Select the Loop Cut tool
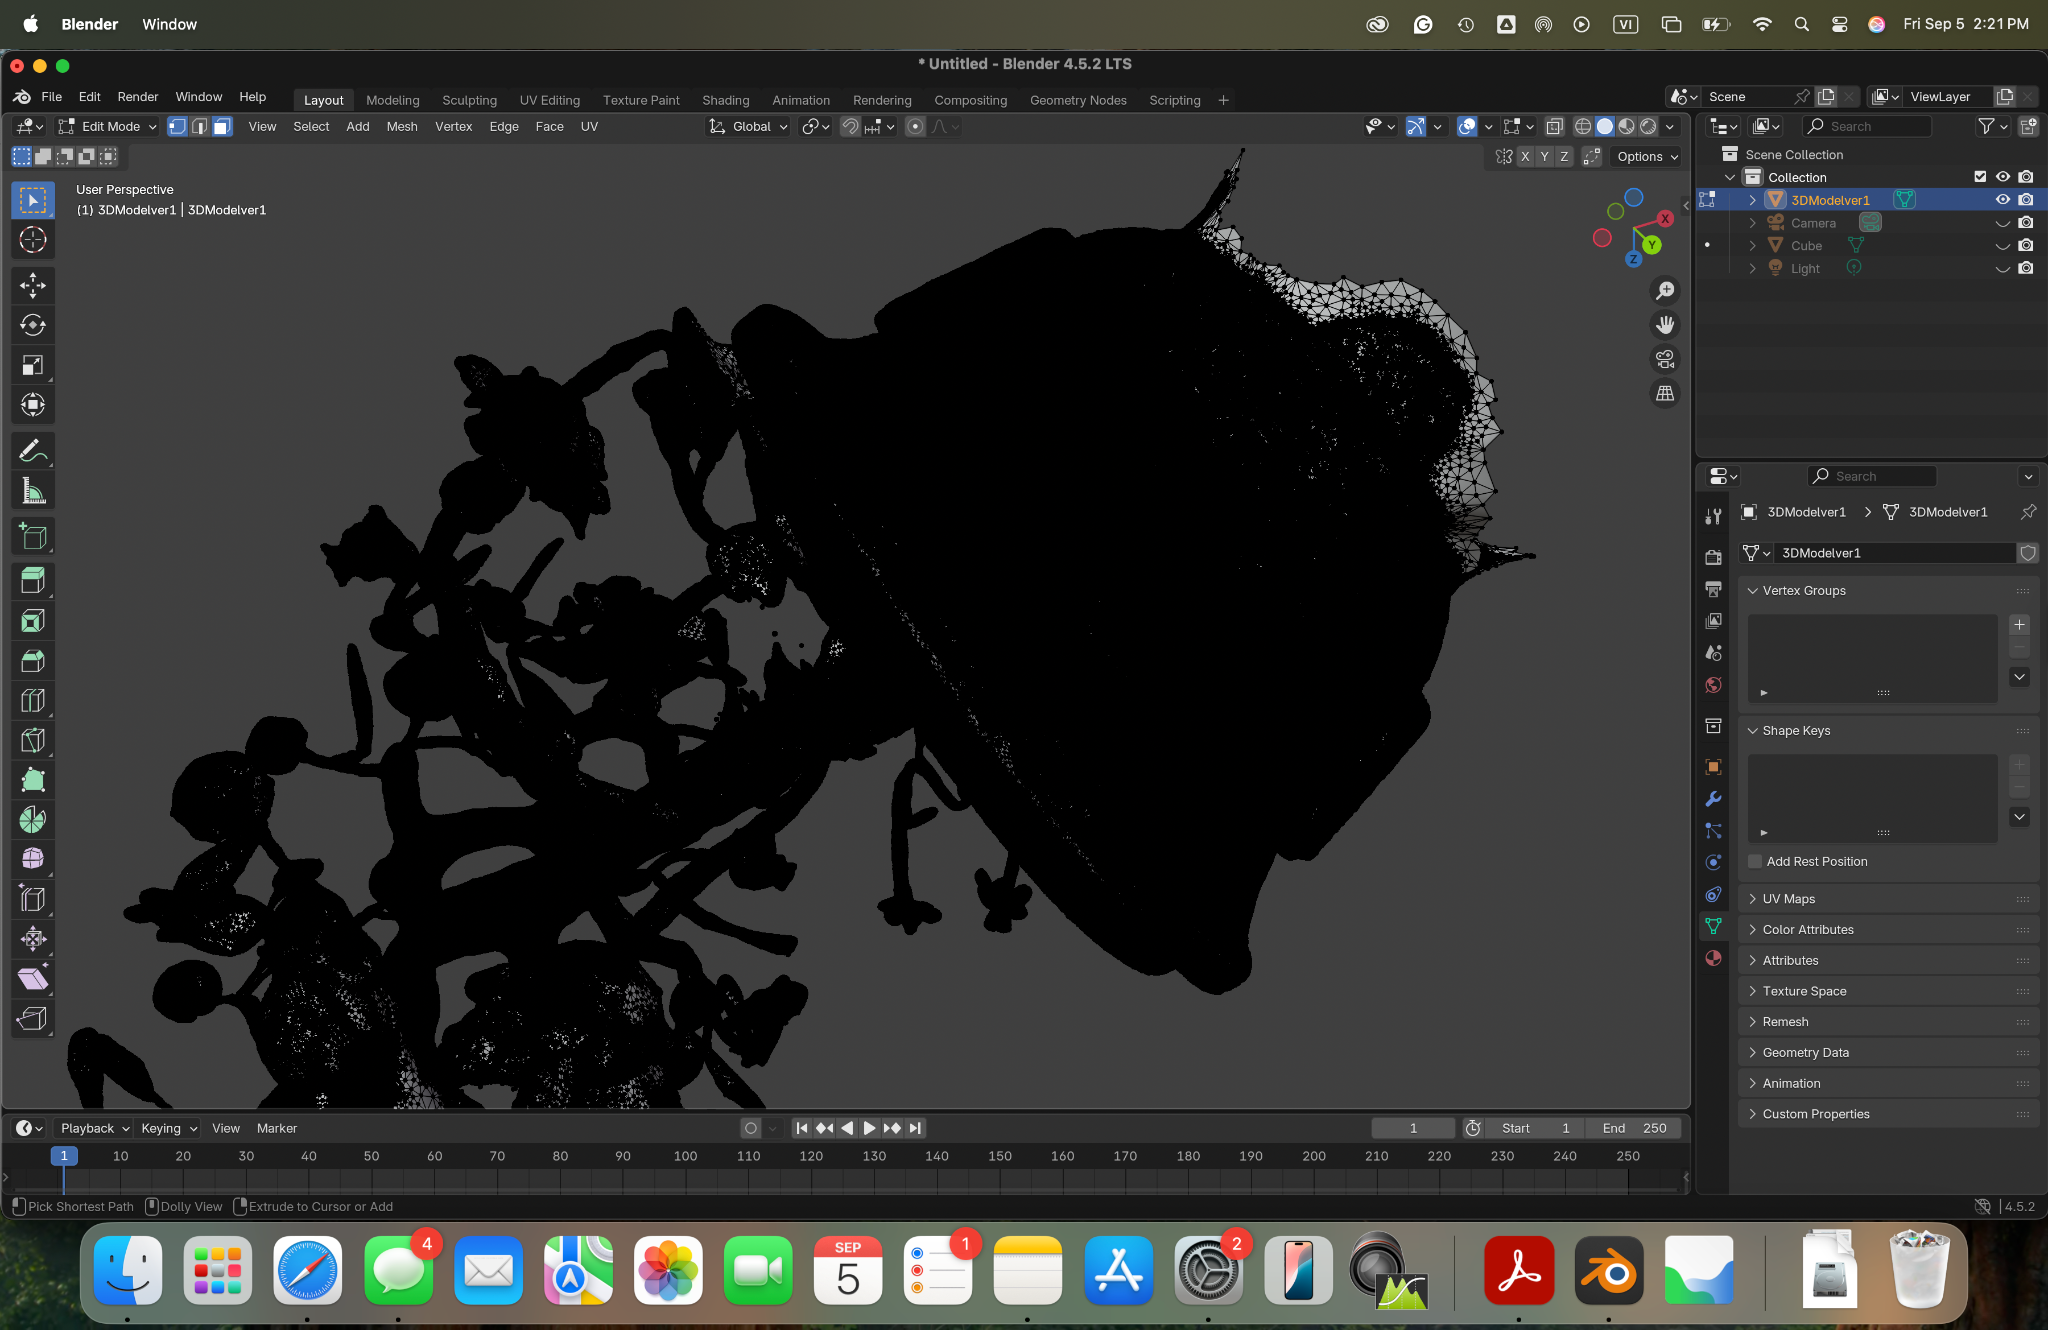 (x=32, y=701)
